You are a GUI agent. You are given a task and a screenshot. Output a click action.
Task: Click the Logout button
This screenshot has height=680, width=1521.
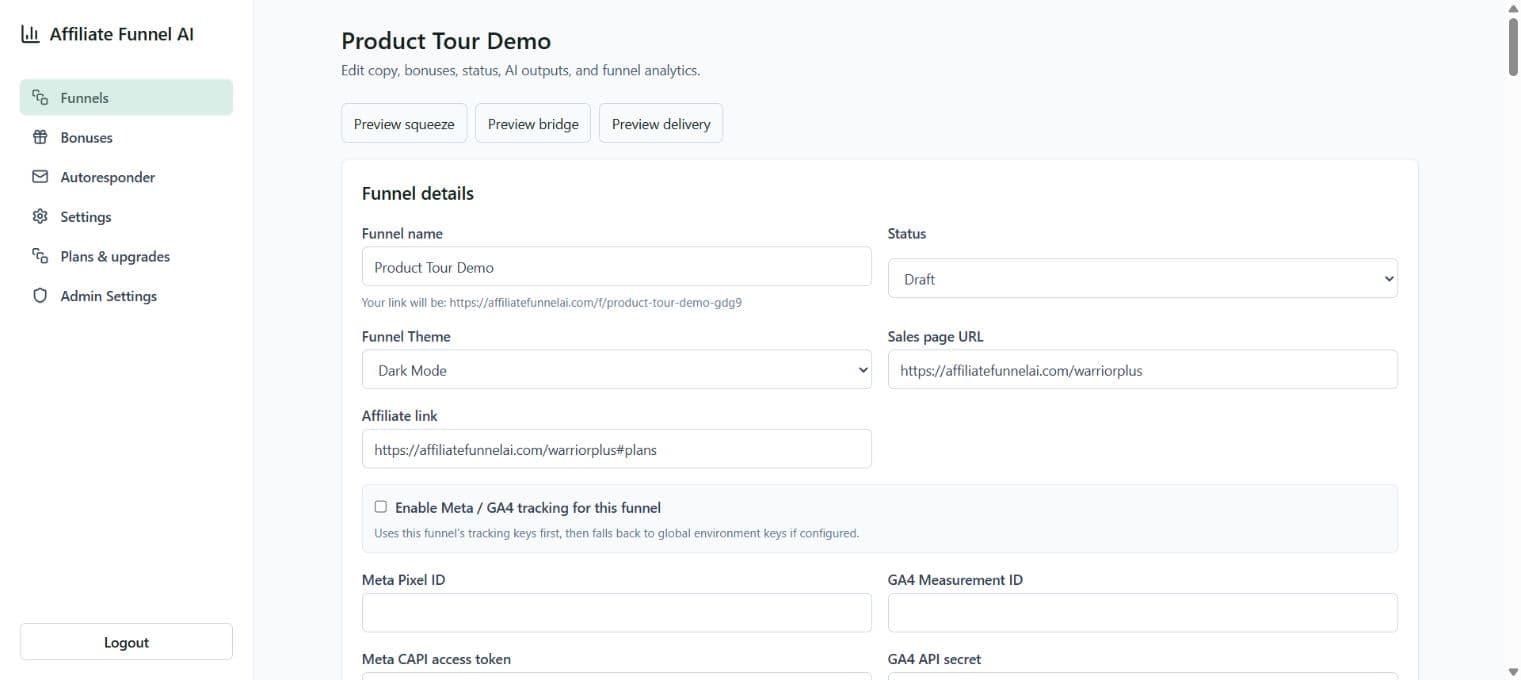[126, 642]
